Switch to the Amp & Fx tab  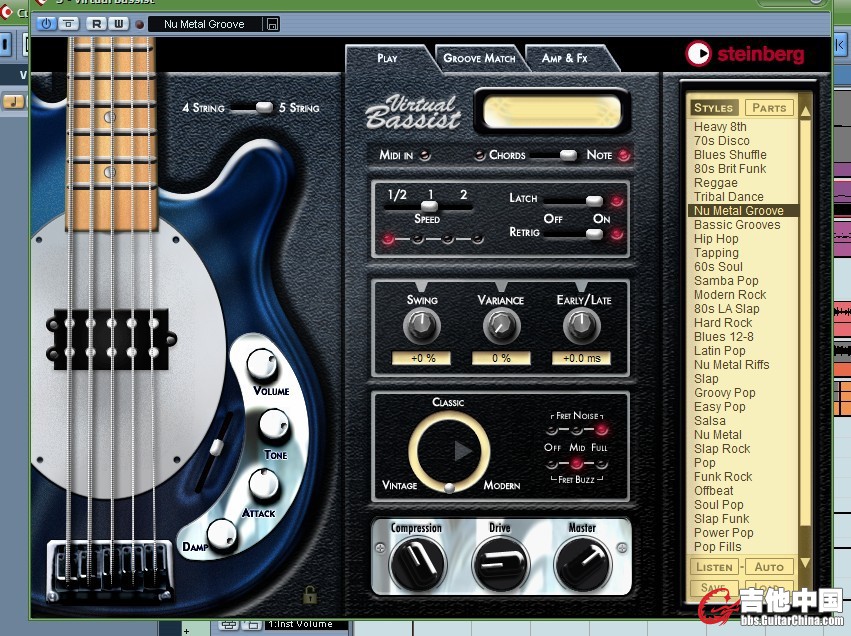point(565,58)
